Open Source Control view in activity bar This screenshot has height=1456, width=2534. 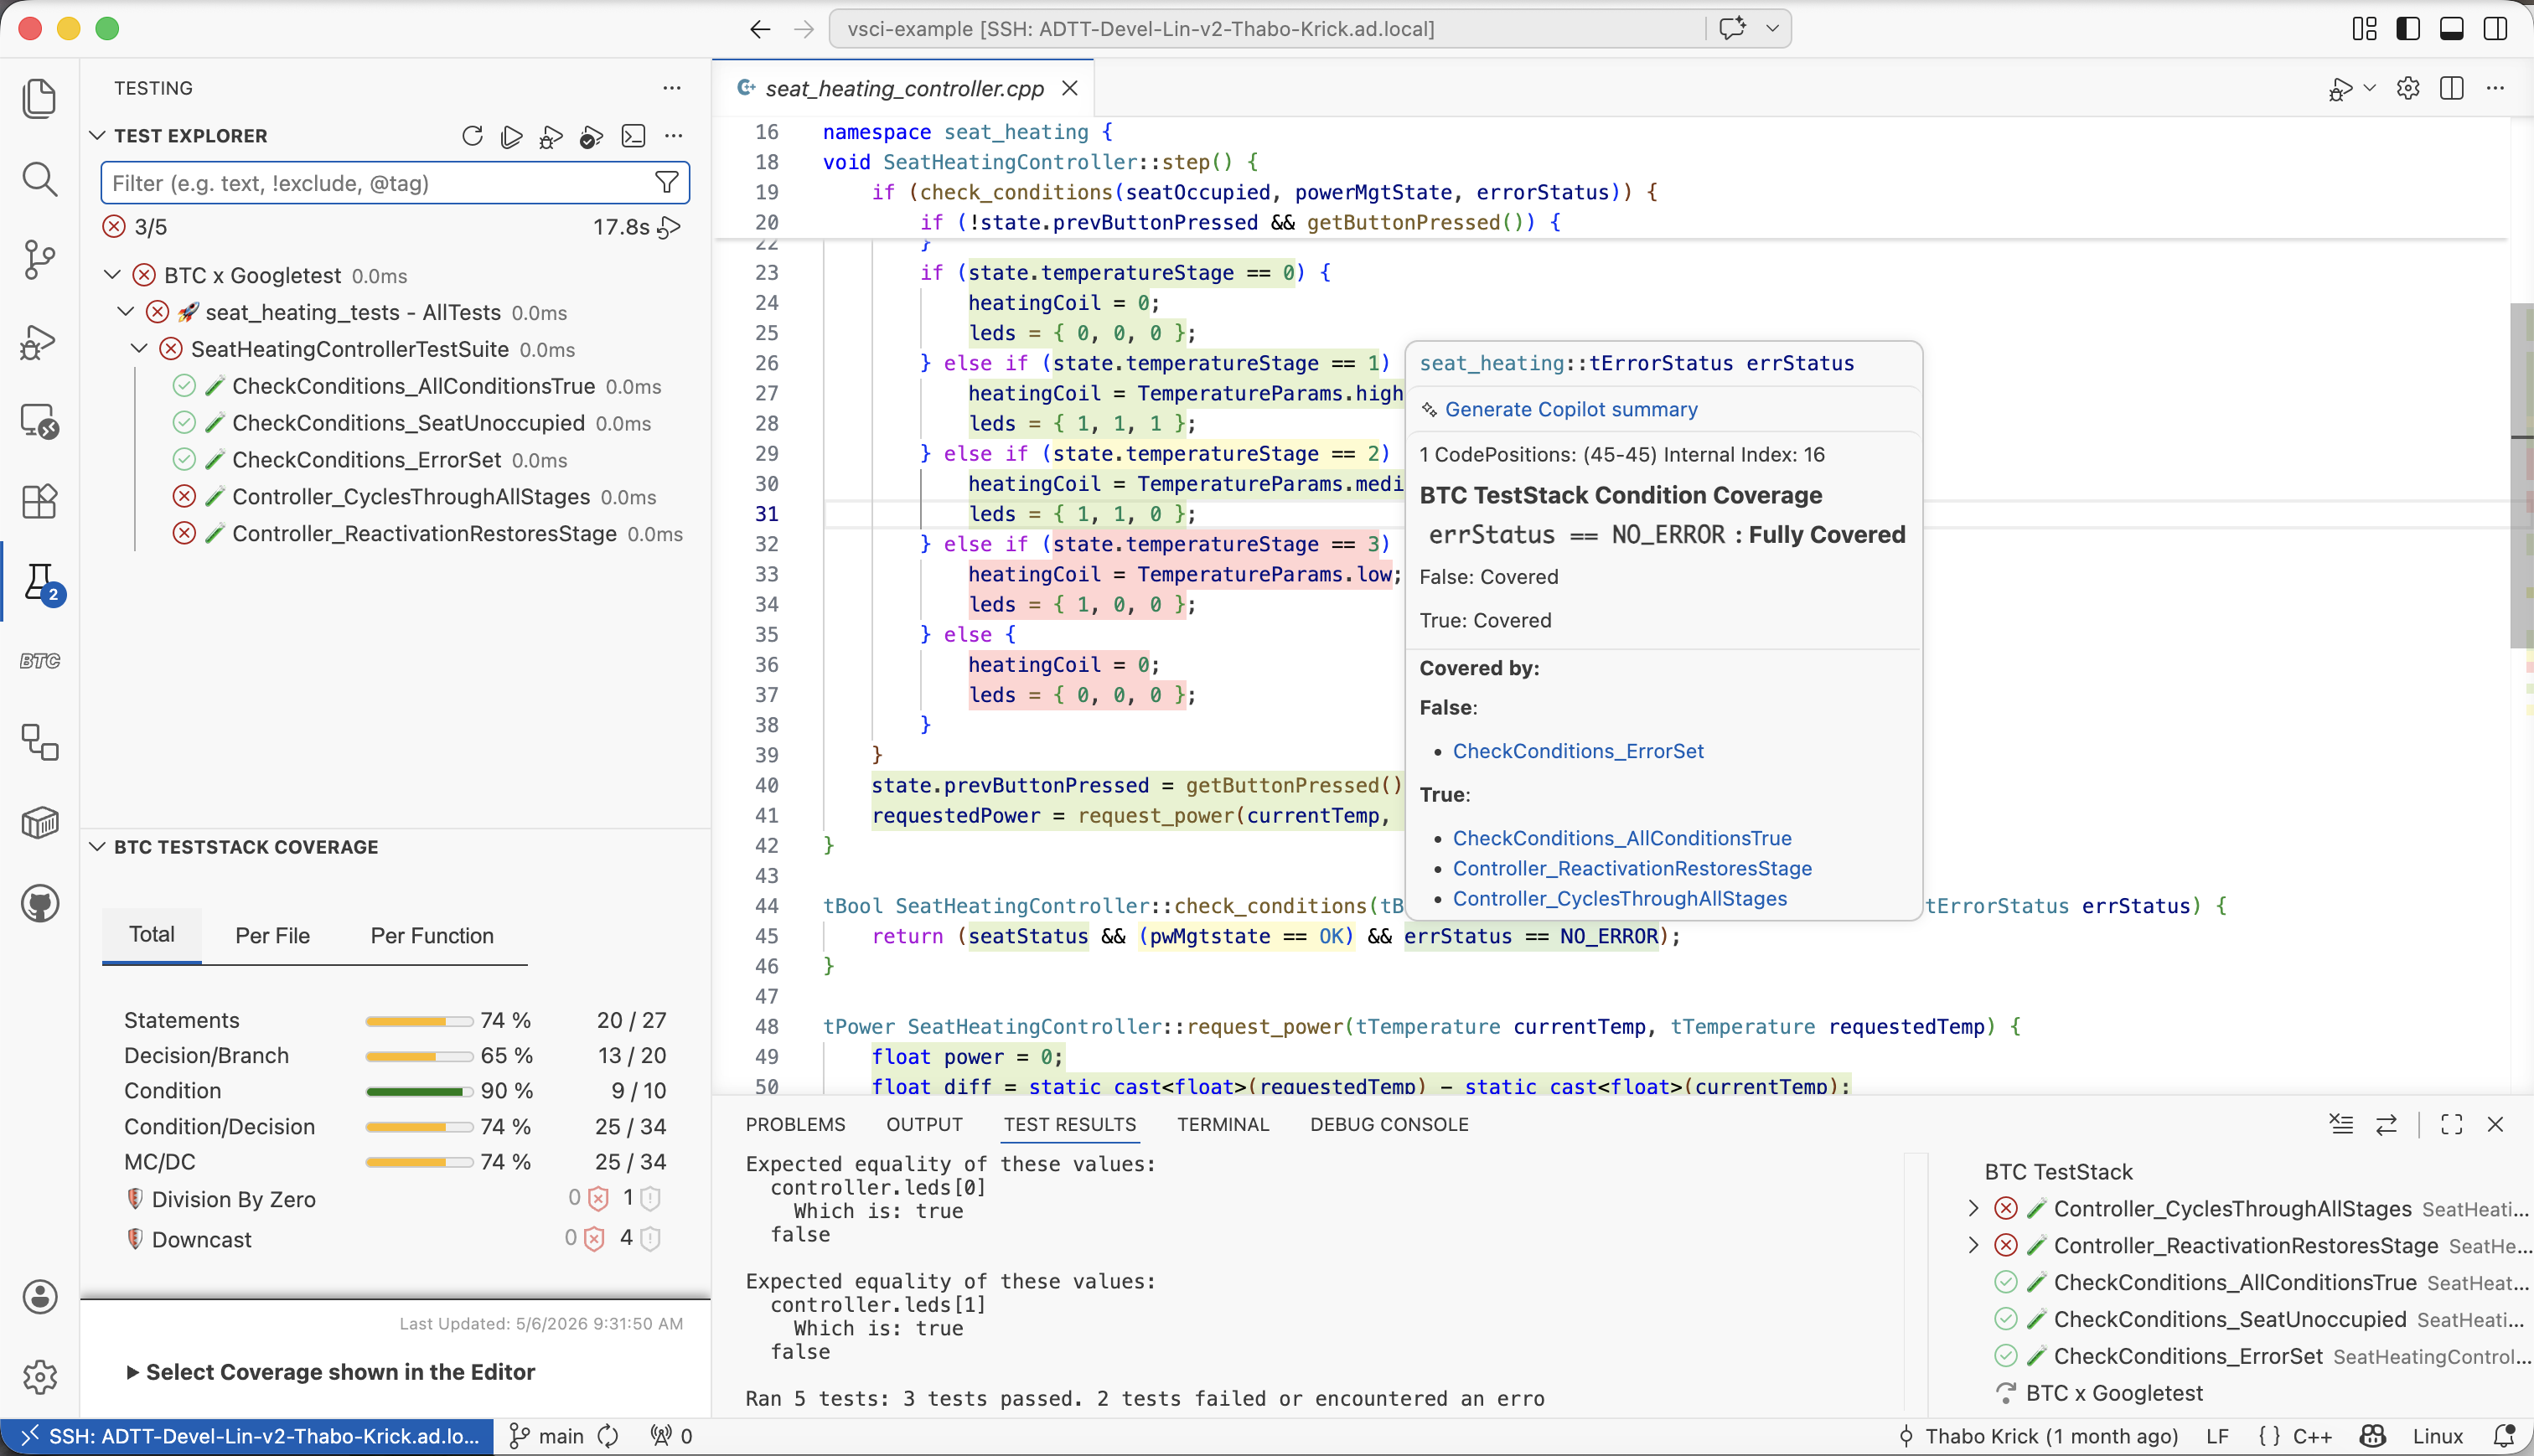39,260
